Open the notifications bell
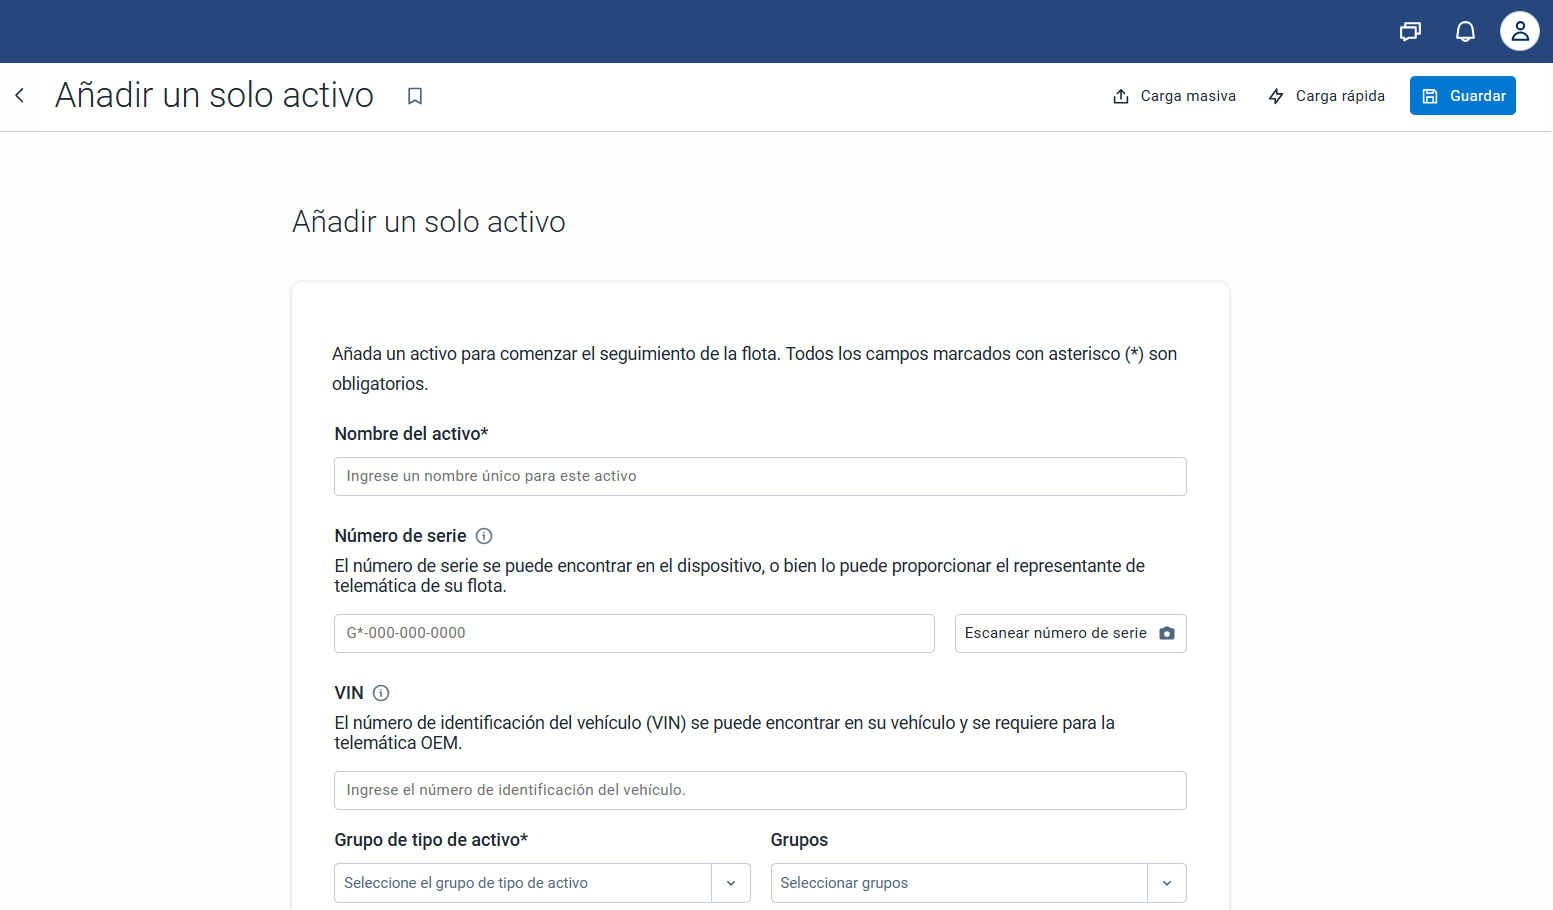The width and height of the screenshot is (1553, 910). tap(1465, 32)
